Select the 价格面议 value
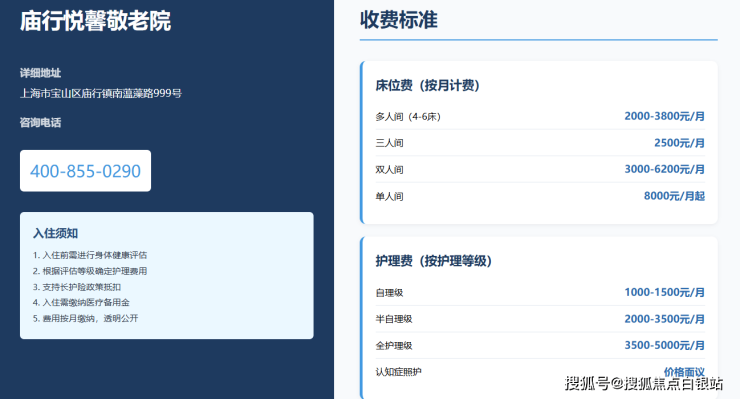The width and height of the screenshot is (740, 399). tap(684, 372)
